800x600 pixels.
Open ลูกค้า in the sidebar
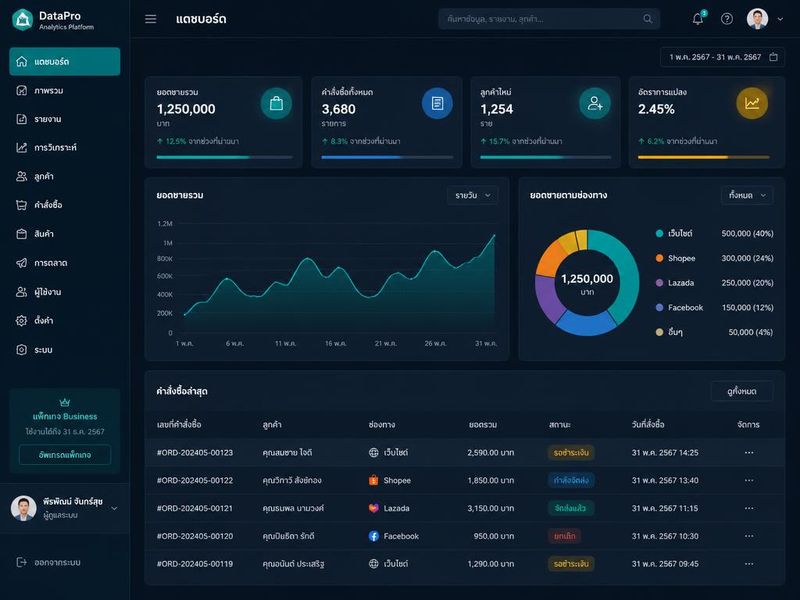[x=65, y=177]
